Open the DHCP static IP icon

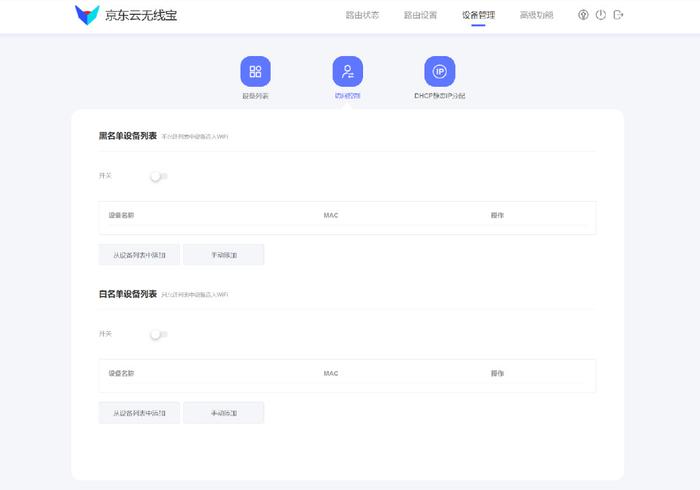[x=440, y=71]
